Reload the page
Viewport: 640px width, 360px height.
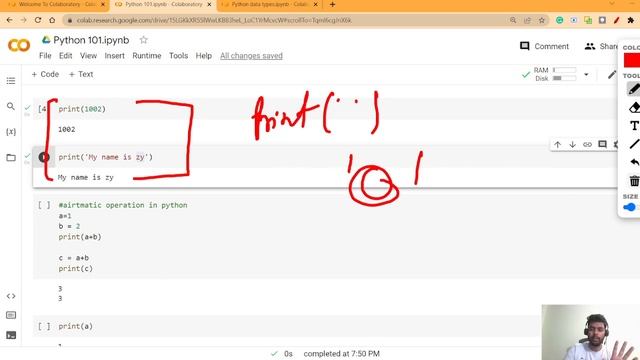38,20
